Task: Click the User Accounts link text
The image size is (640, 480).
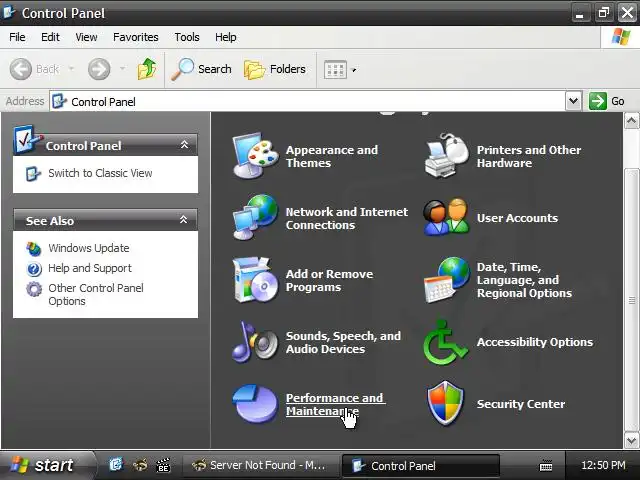Action: [x=517, y=218]
